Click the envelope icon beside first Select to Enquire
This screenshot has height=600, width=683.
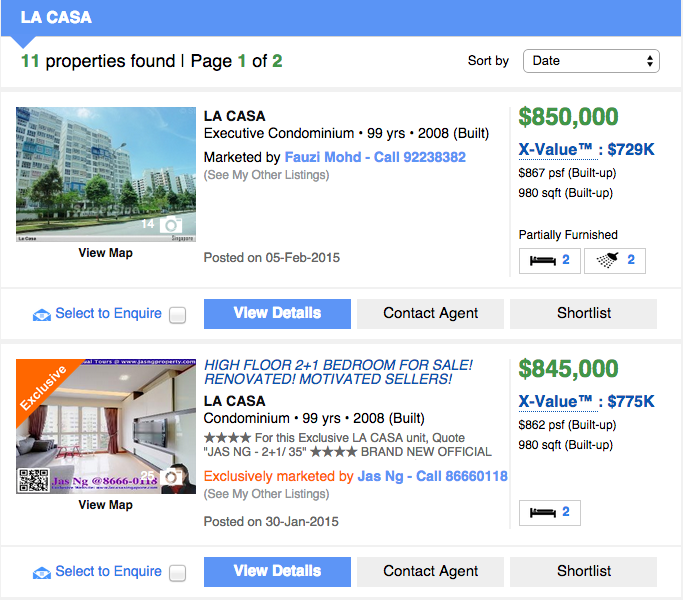[42, 315]
